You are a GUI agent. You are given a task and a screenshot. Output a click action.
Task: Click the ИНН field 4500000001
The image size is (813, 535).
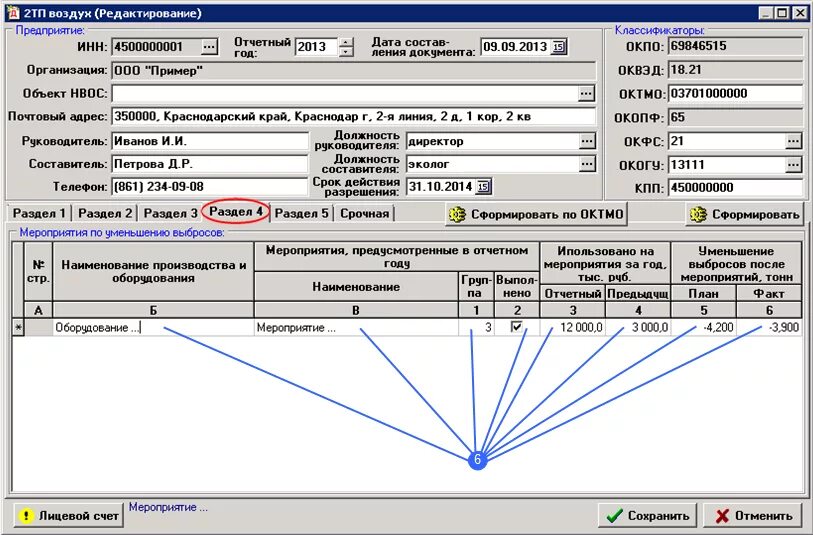coord(157,47)
